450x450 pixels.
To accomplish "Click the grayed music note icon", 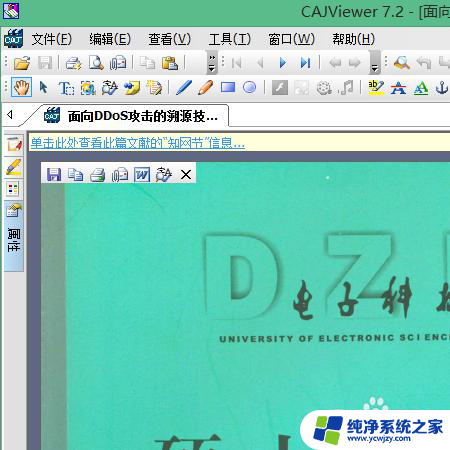I will pyautogui.click(x=346, y=88).
